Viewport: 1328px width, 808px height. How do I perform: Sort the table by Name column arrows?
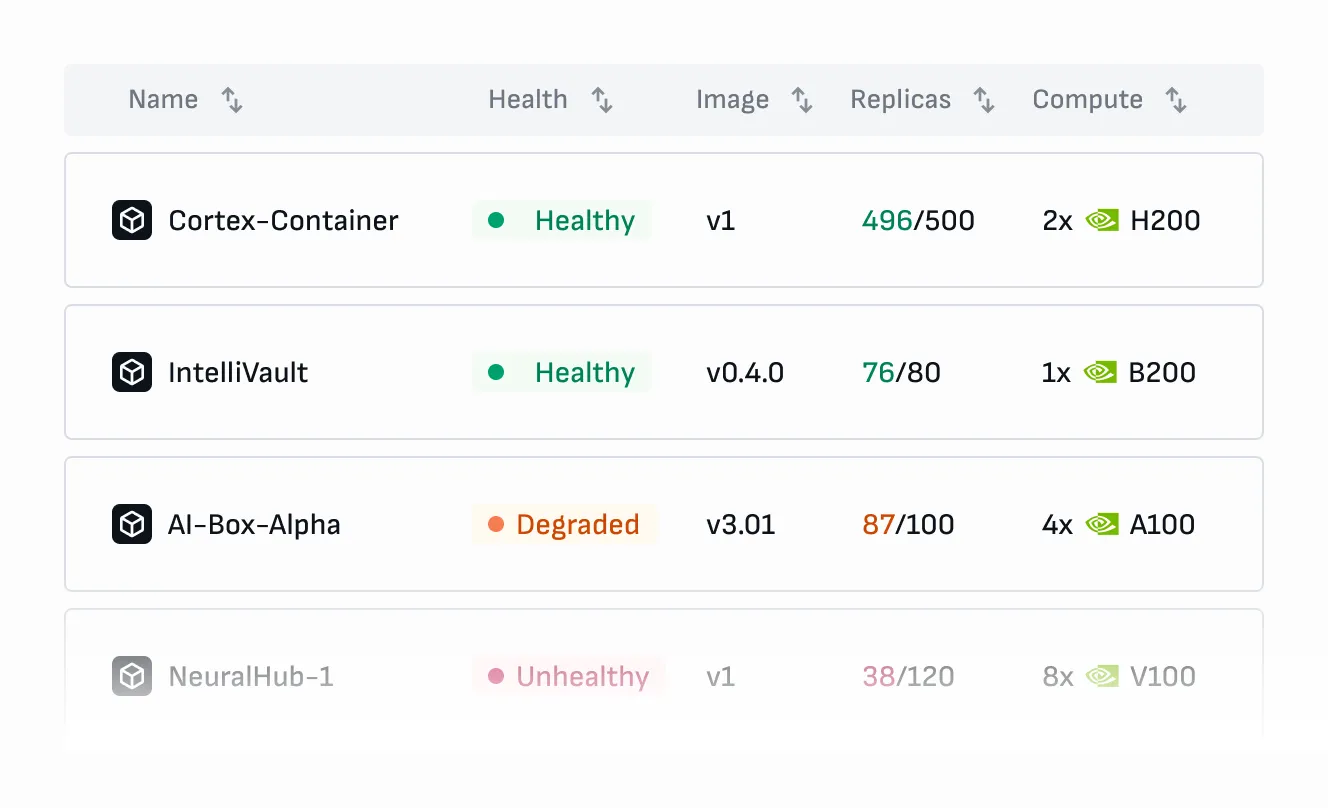232,100
